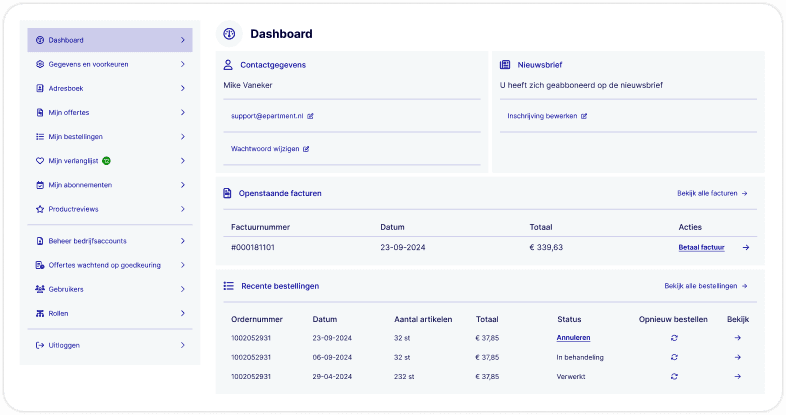Click the icon beside Beheer bedrijfsaccounts
786x415 pixels.
click(40, 241)
